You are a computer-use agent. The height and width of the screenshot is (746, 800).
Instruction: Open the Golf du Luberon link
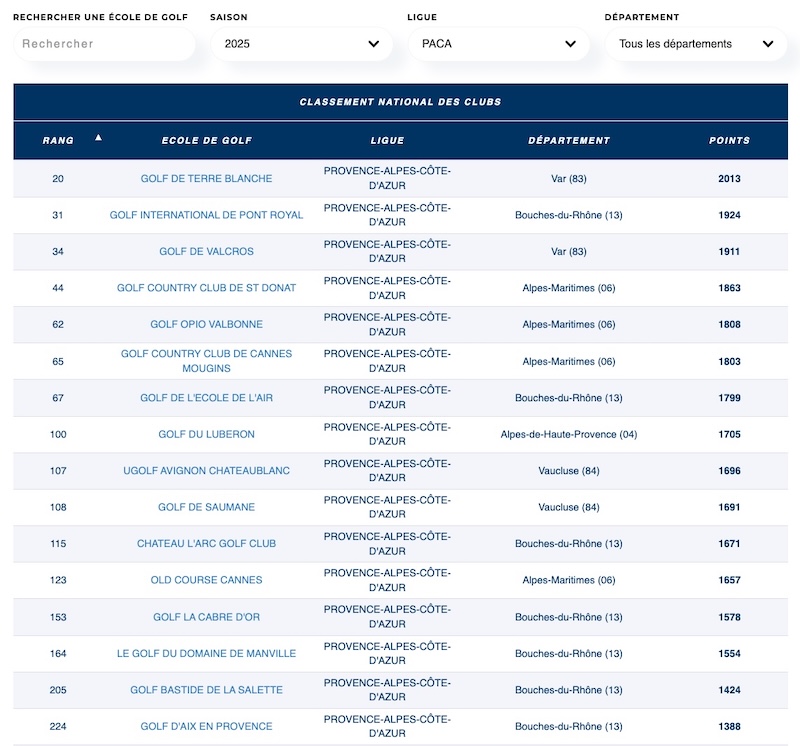coord(207,434)
